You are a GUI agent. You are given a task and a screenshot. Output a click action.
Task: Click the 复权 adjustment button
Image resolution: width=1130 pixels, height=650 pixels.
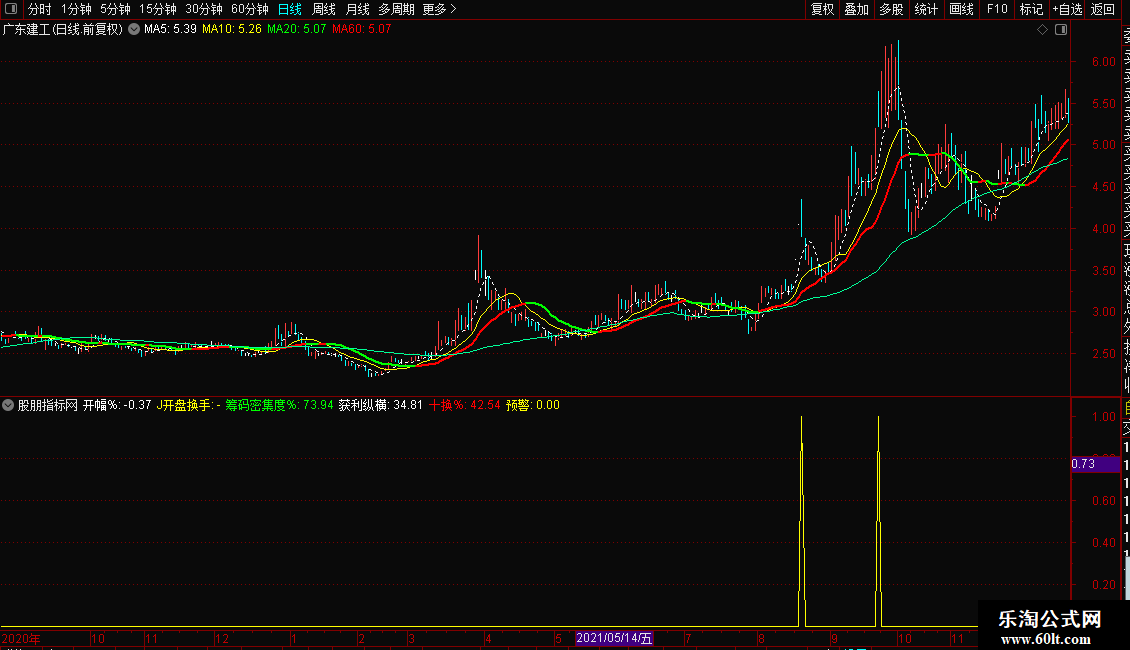click(x=822, y=9)
